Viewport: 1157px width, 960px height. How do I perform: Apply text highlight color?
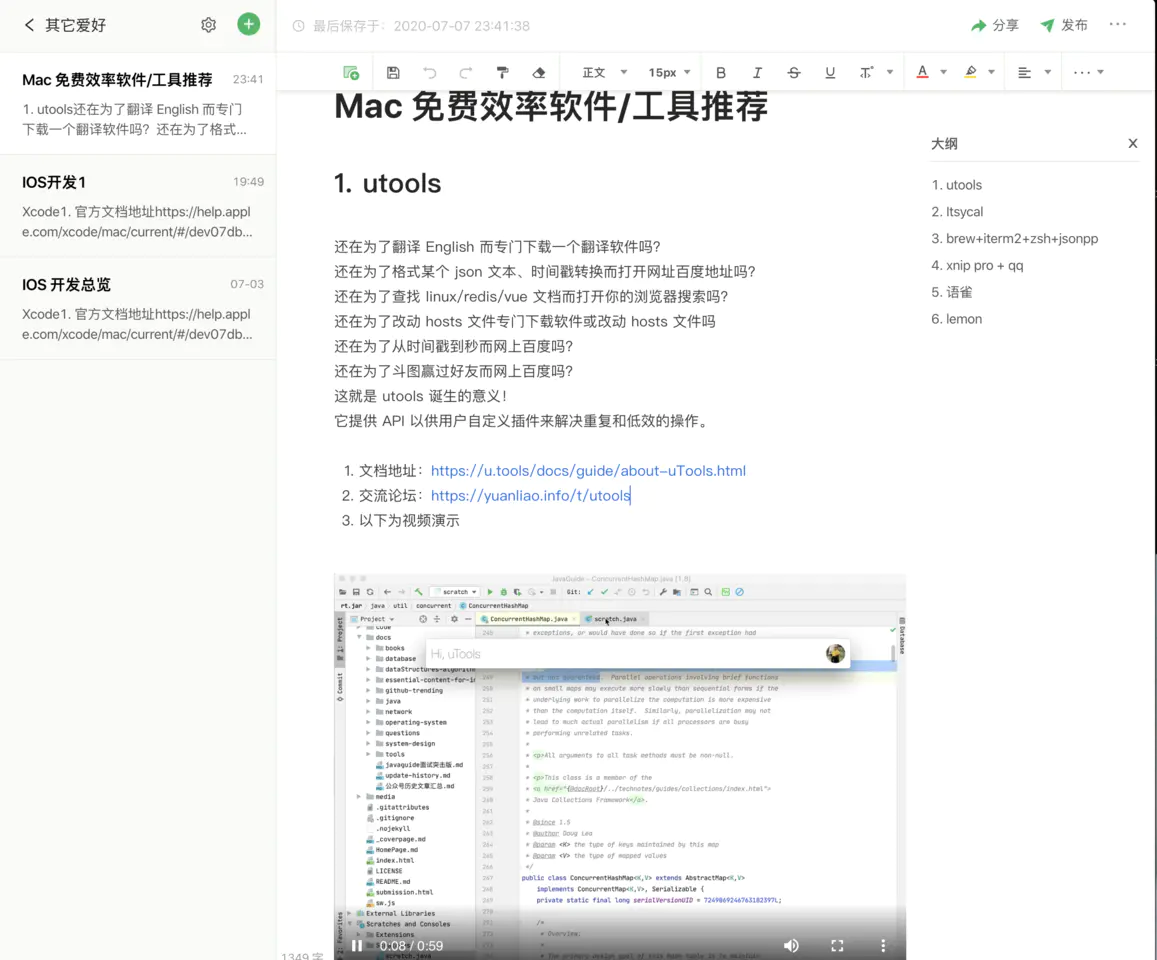[970, 72]
